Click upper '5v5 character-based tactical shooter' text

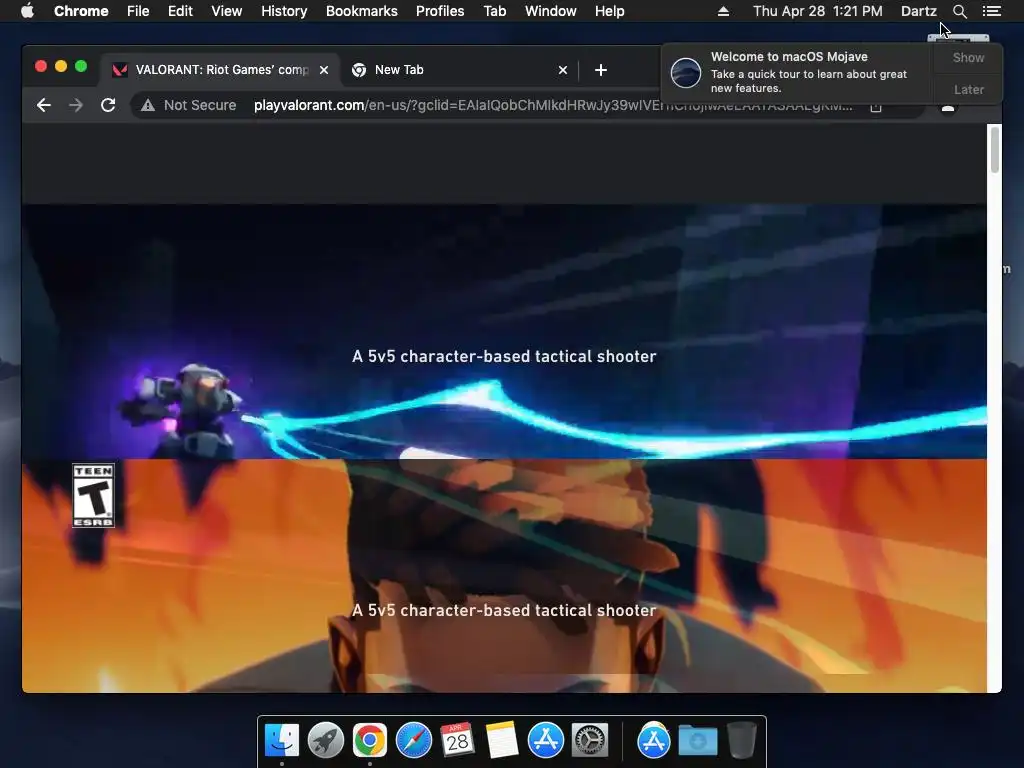(x=504, y=357)
